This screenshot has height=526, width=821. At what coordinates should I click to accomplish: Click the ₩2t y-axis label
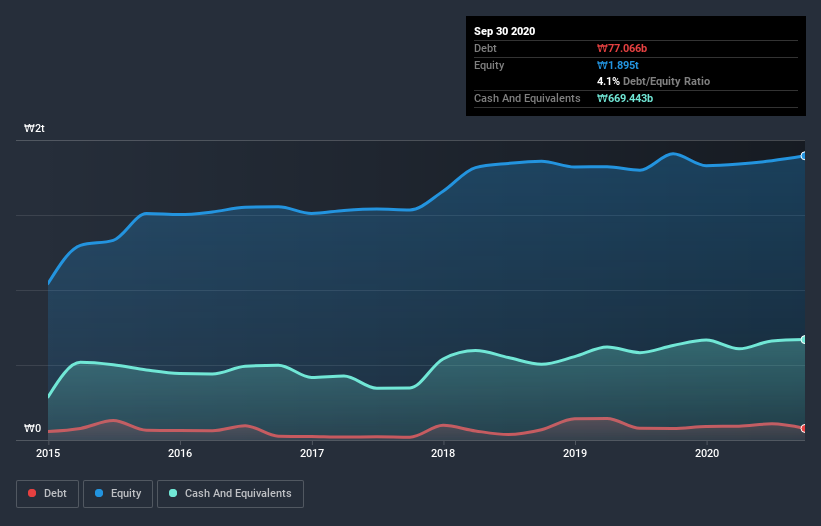(34, 128)
